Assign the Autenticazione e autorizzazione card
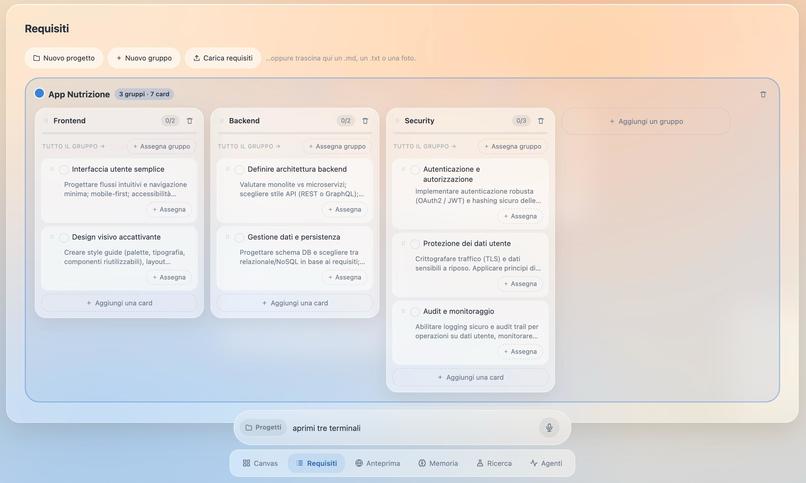 coord(520,216)
